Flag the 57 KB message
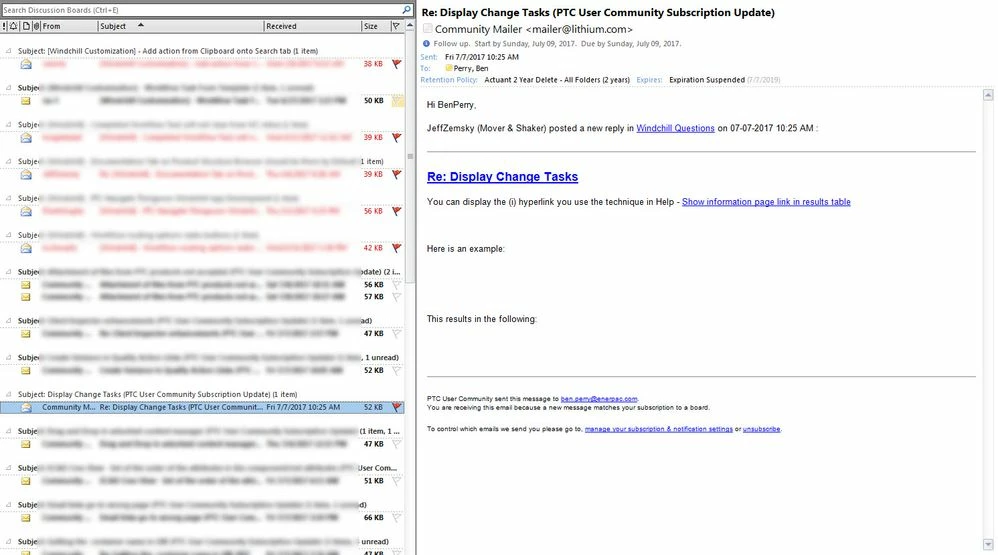Image resolution: width=998 pixels, height=555 pixels. [x=397, y=297]
